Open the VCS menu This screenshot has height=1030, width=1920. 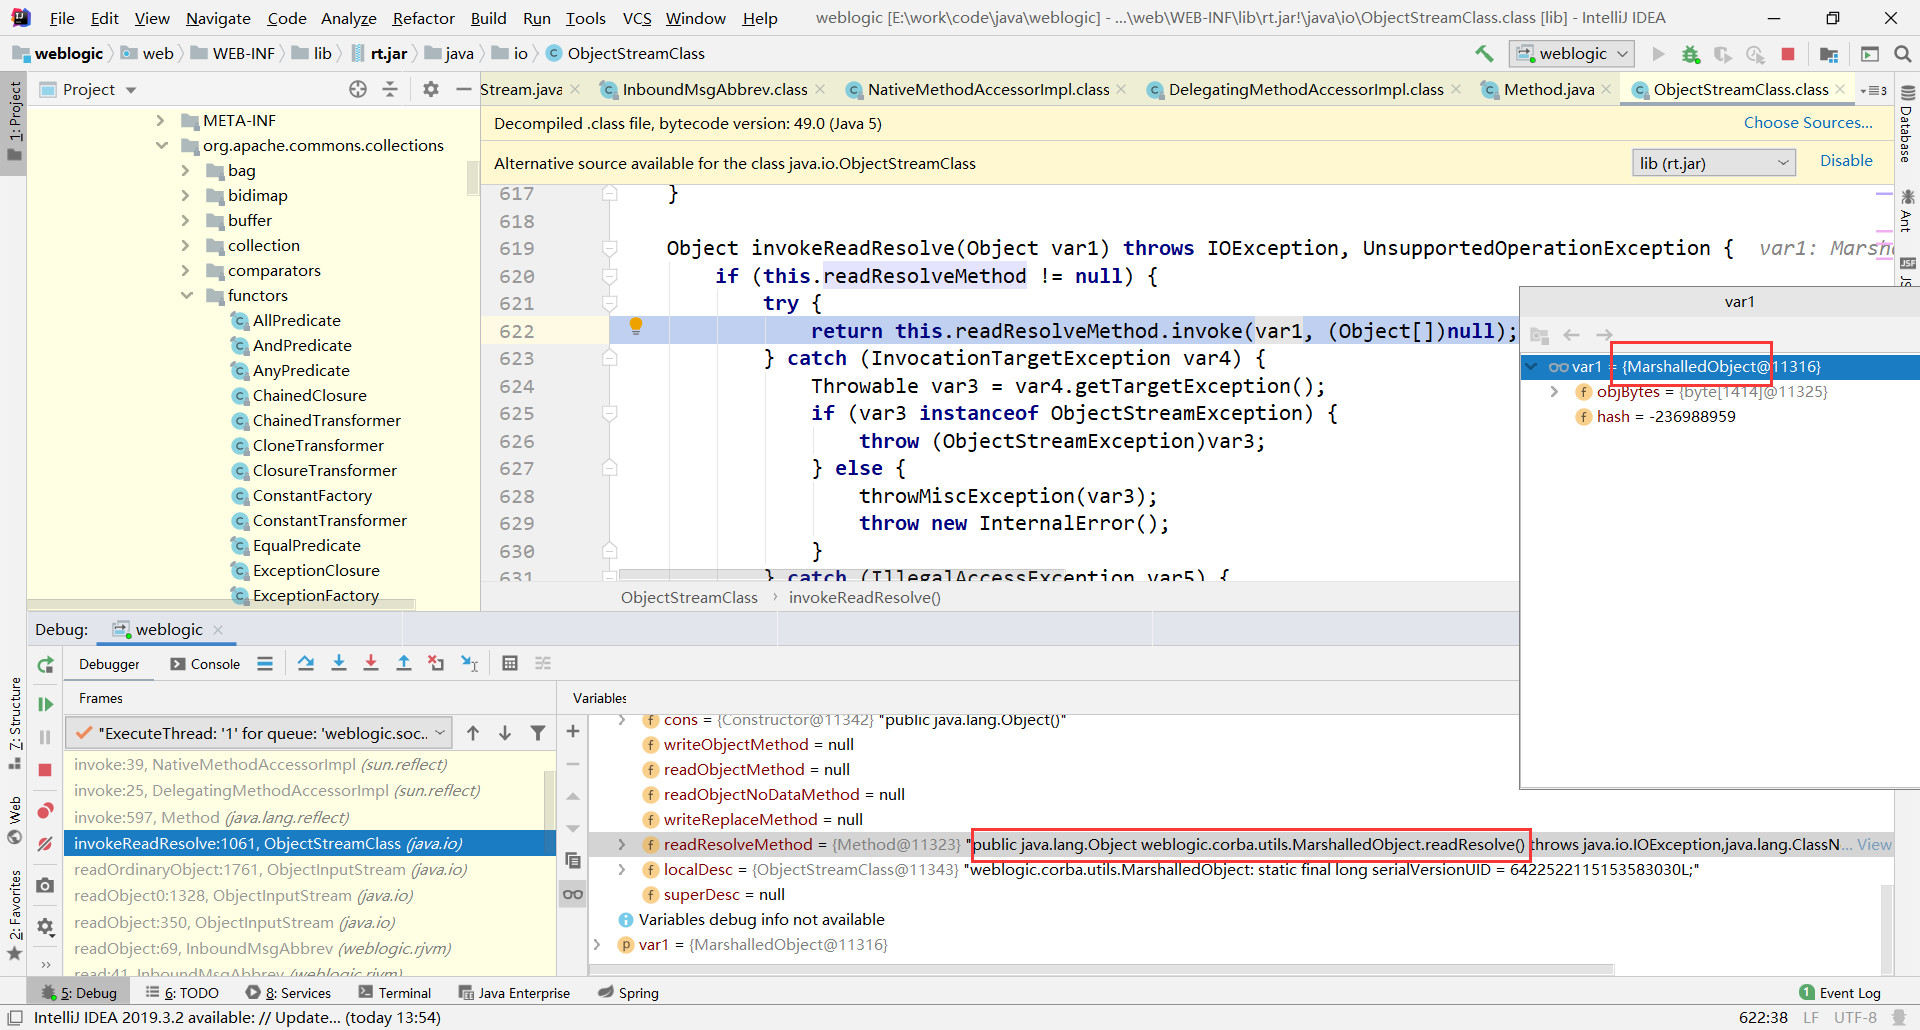click(637, 18)
